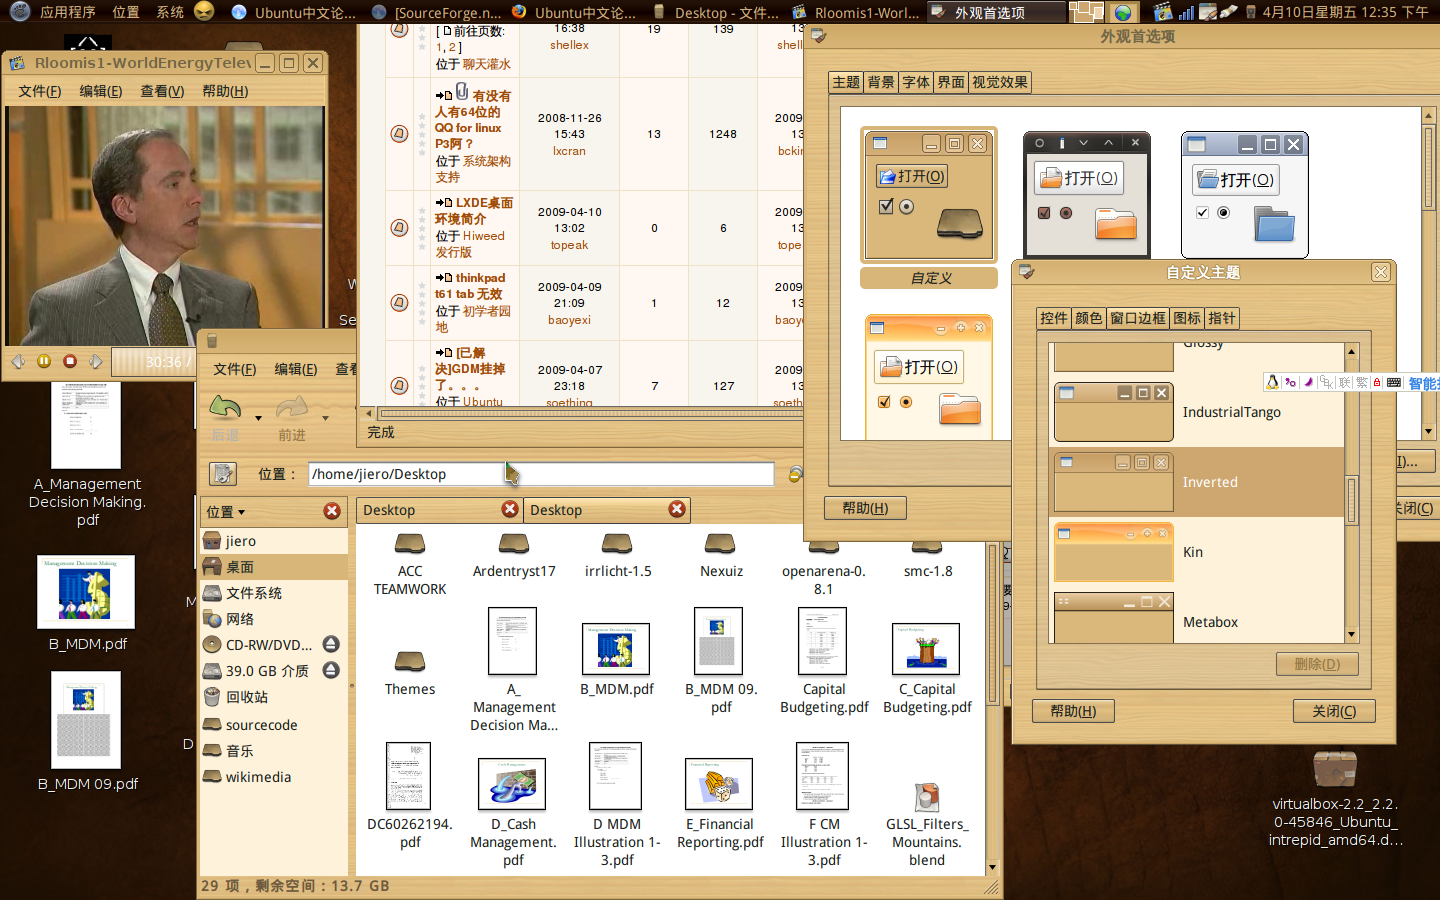Skip forward with the next arrow in player
Screen dimensions: 1440x900
96,361
